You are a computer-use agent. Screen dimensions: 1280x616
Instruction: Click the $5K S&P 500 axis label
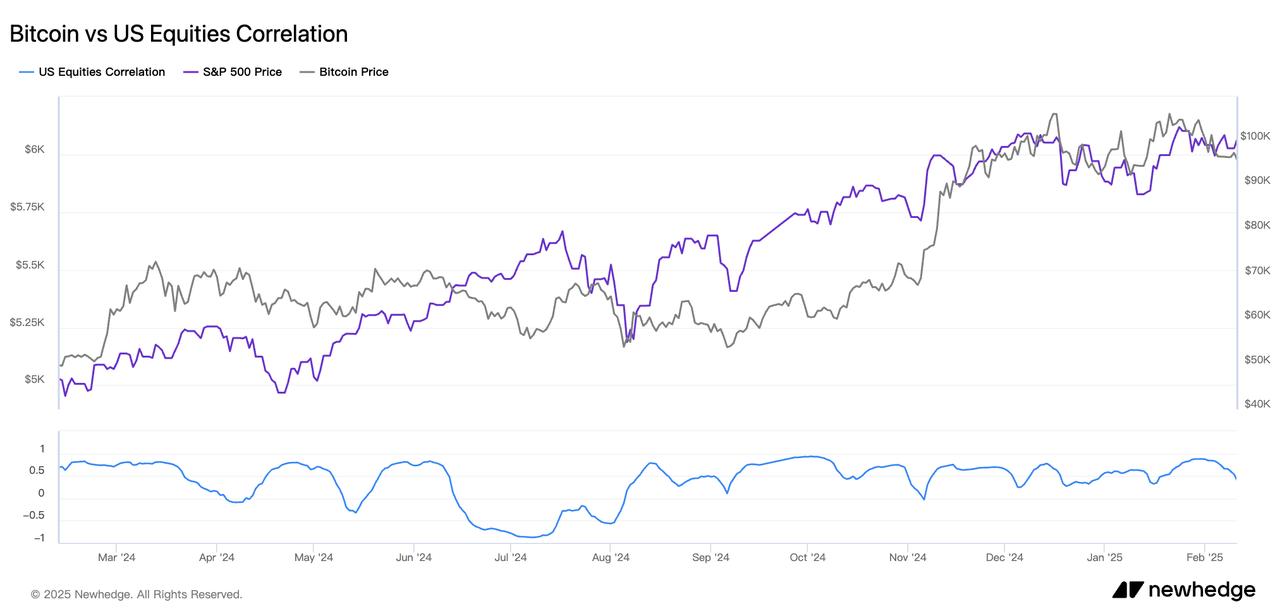(x=35, y=380)
